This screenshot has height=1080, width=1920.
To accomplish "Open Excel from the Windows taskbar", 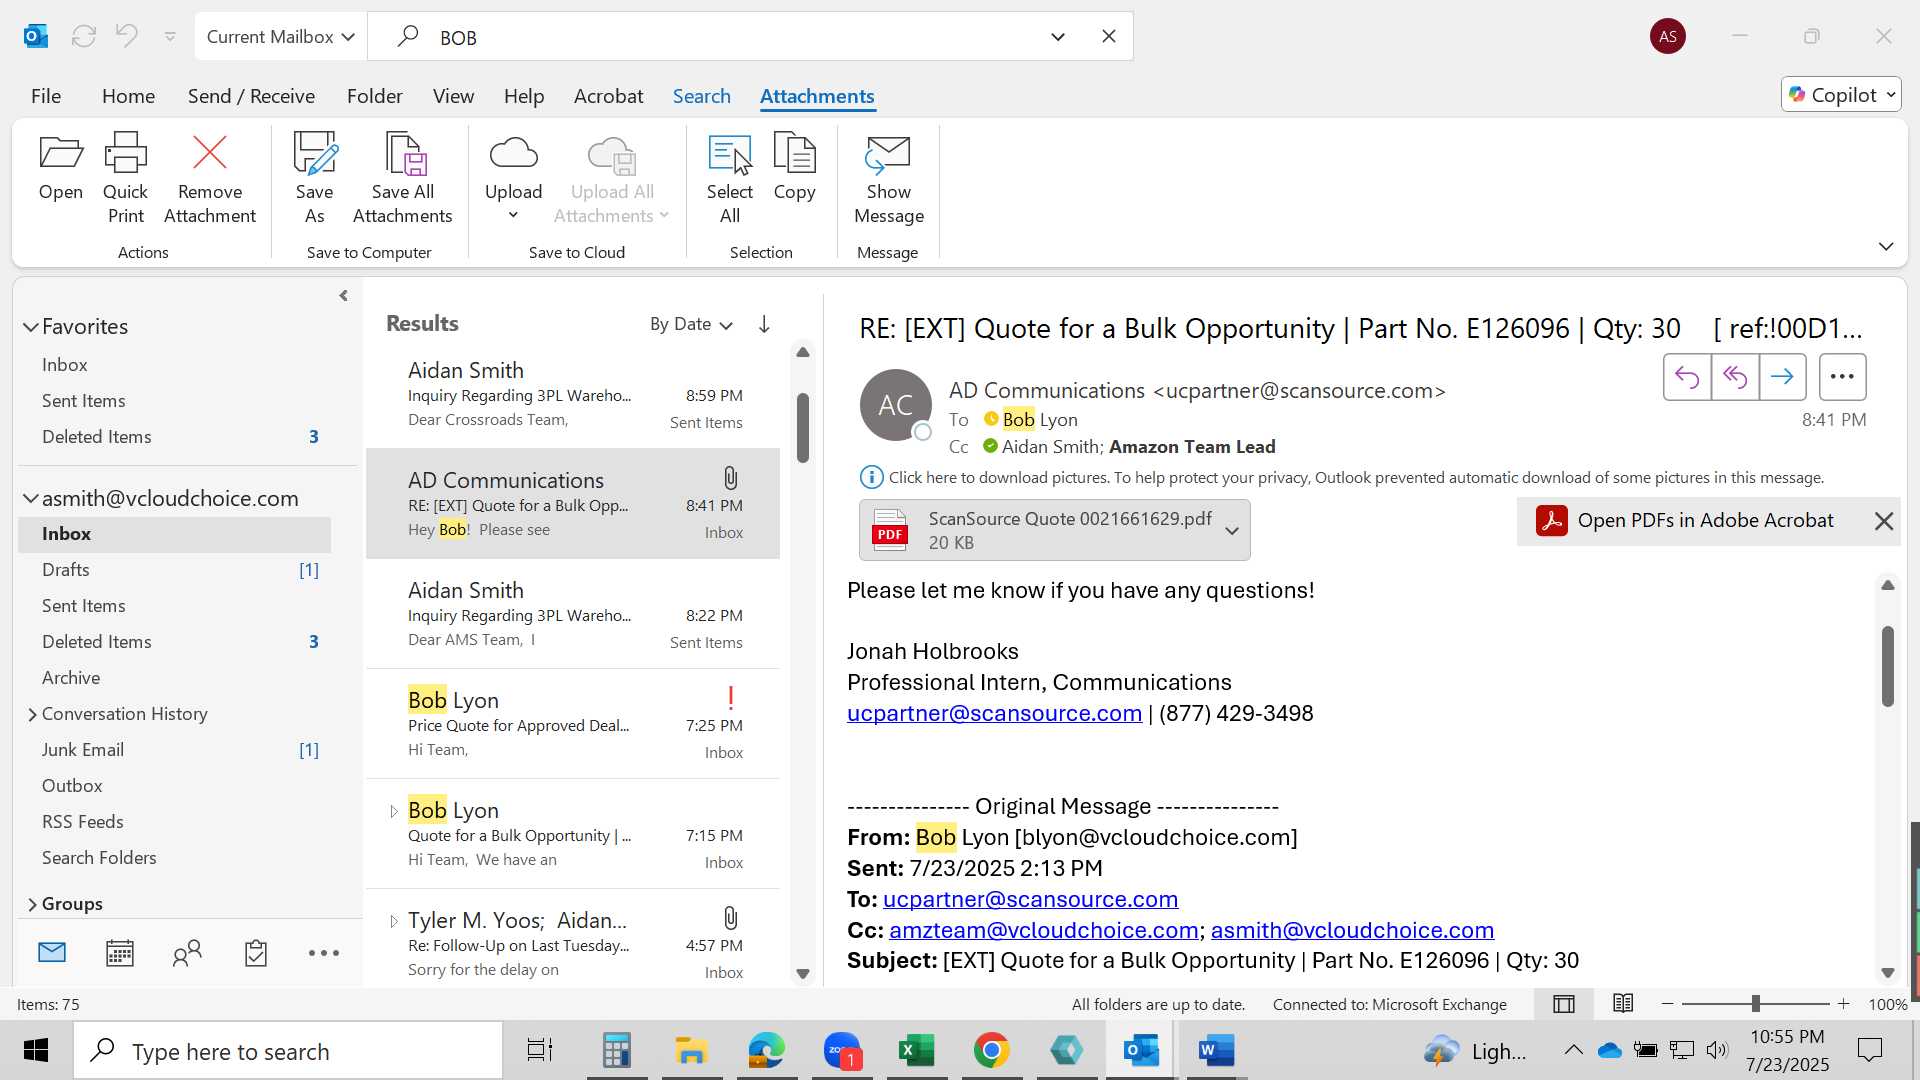I will (x=916, y=1051).
